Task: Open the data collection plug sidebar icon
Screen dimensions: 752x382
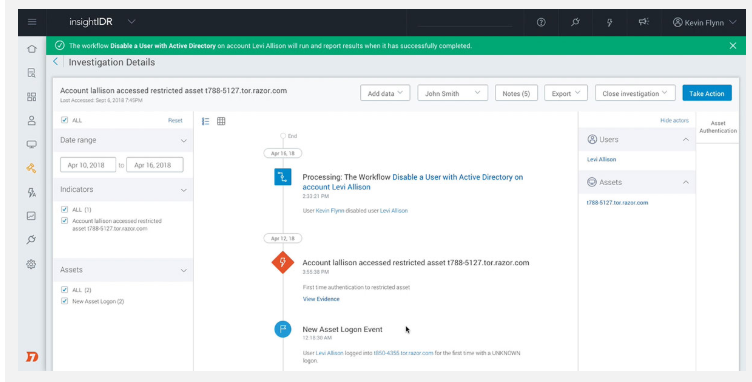Action: pyautogui.click(x=32, y=240)
